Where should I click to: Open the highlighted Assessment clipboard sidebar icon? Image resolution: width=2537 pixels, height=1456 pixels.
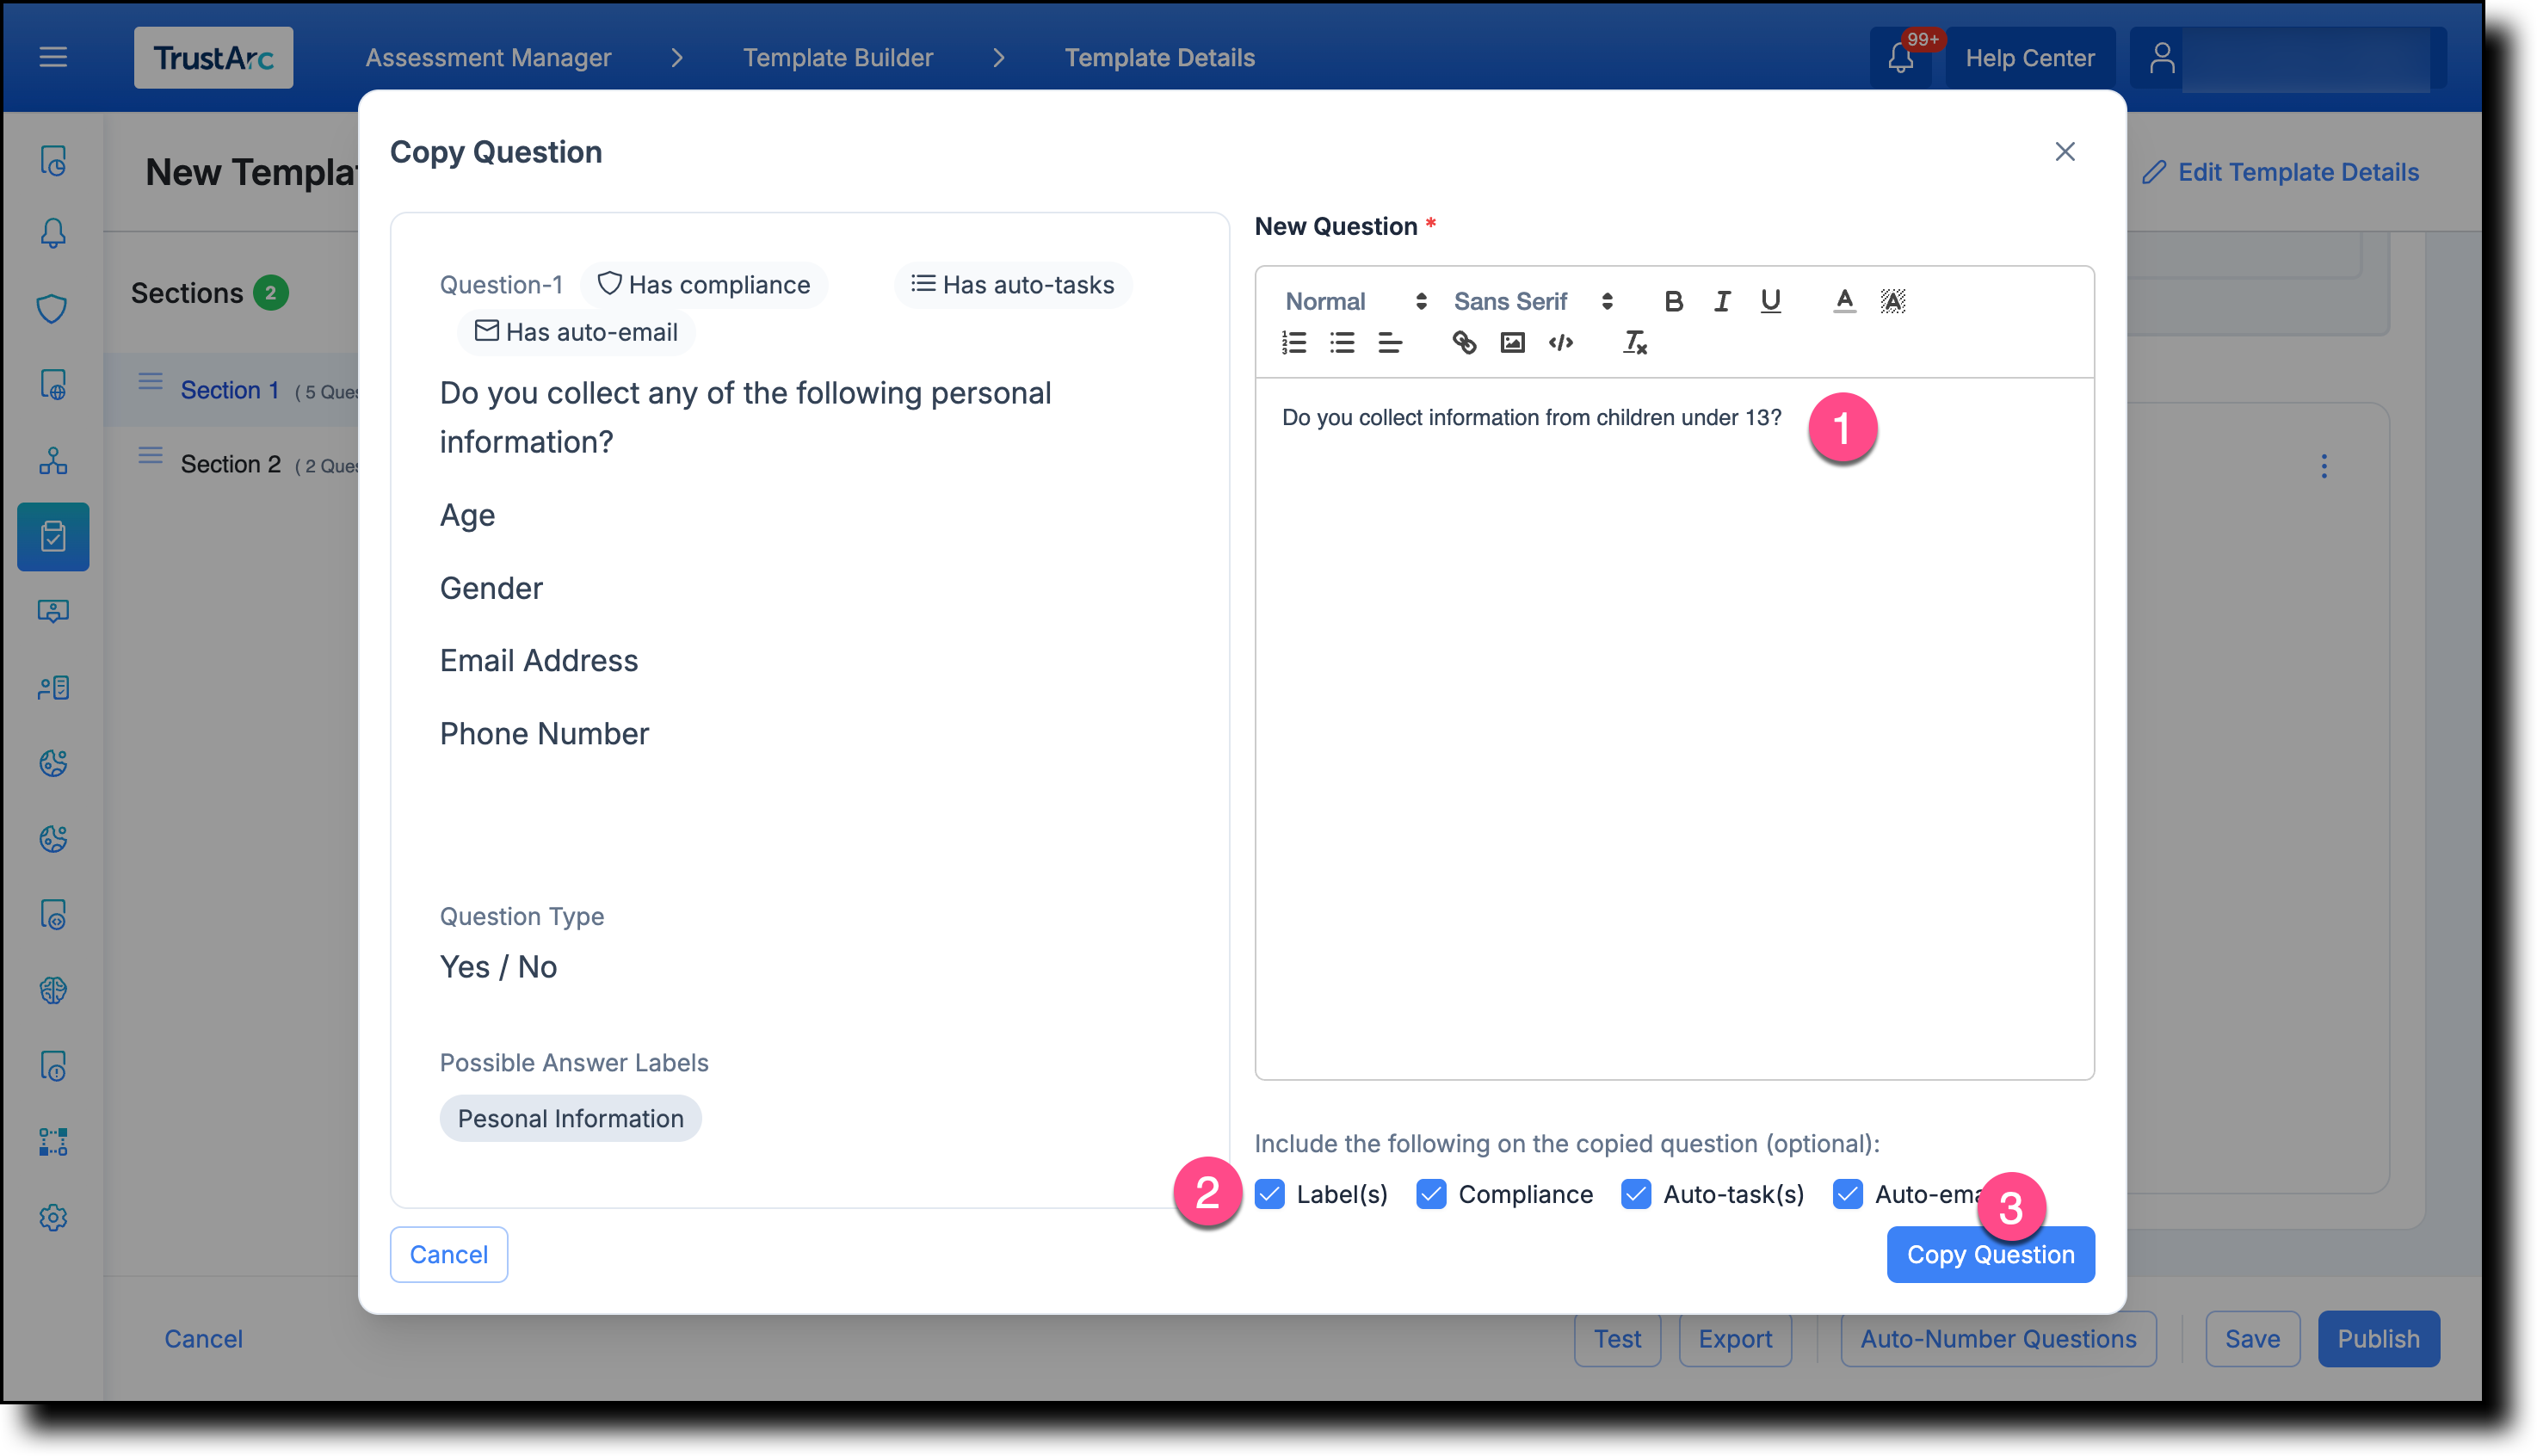pos(53,536)
